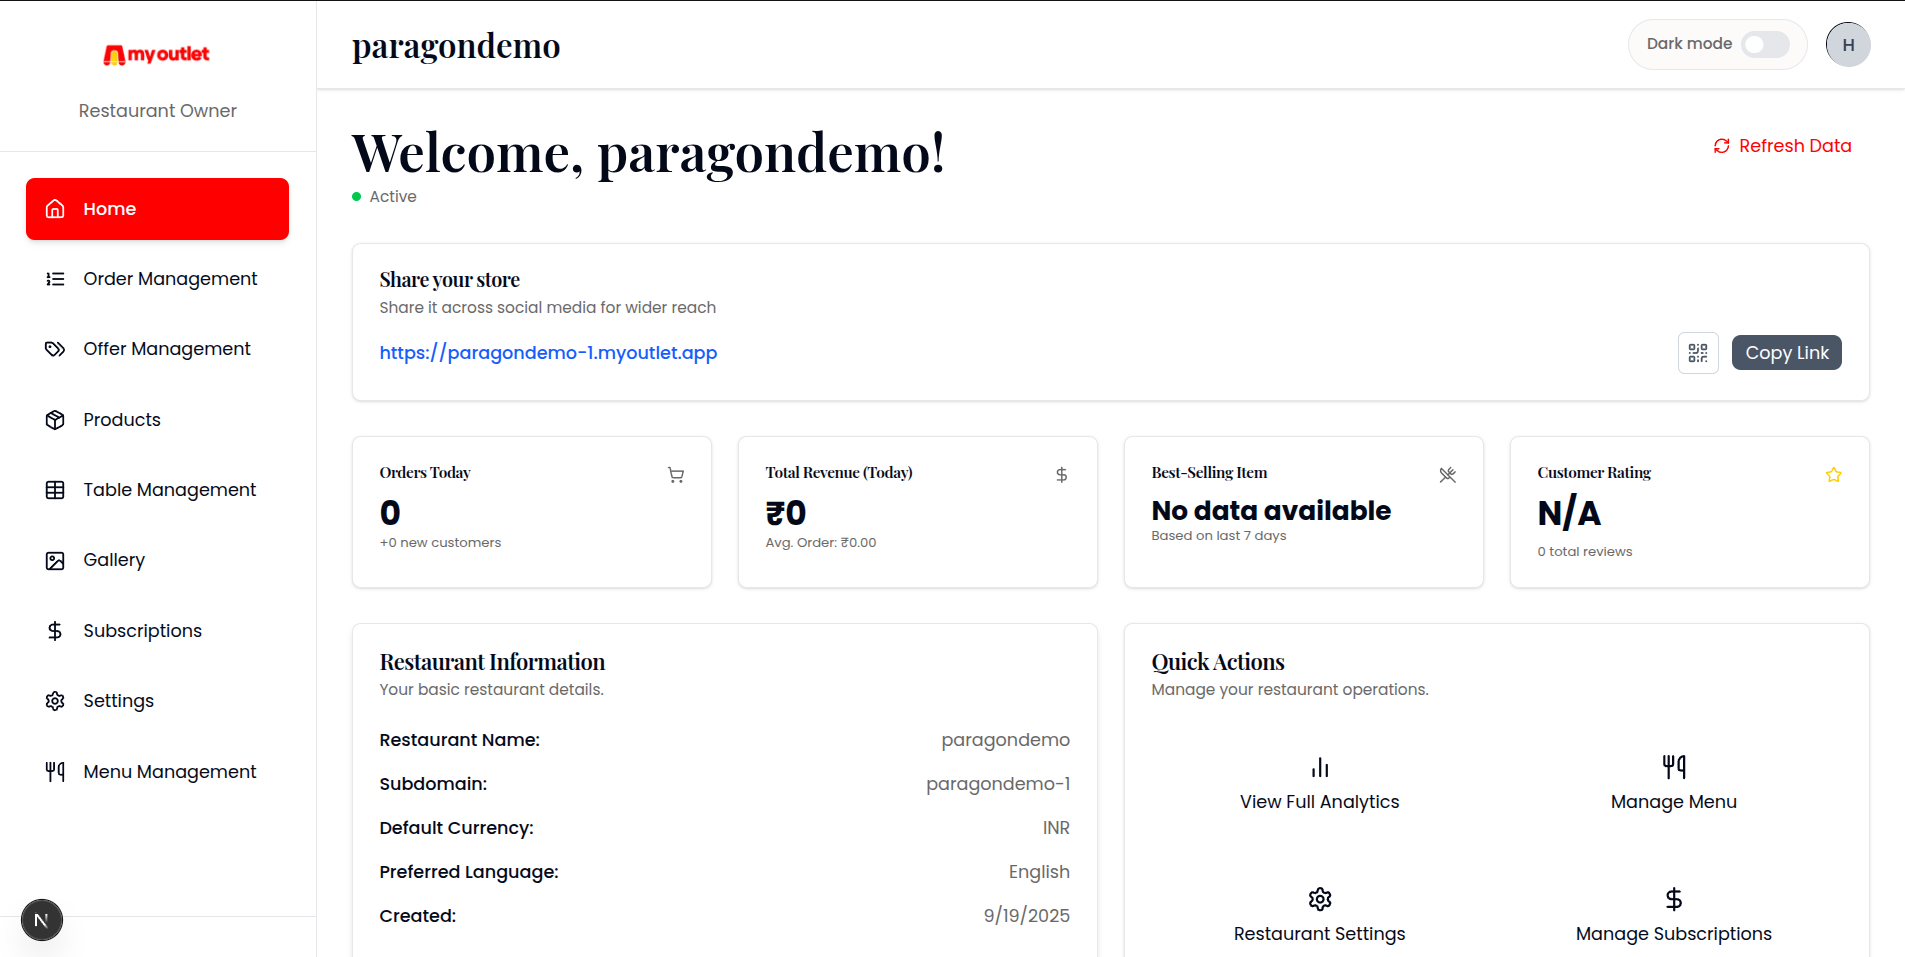
Task: Click View Full Analytics quick action
Action: coord(1319,784)
